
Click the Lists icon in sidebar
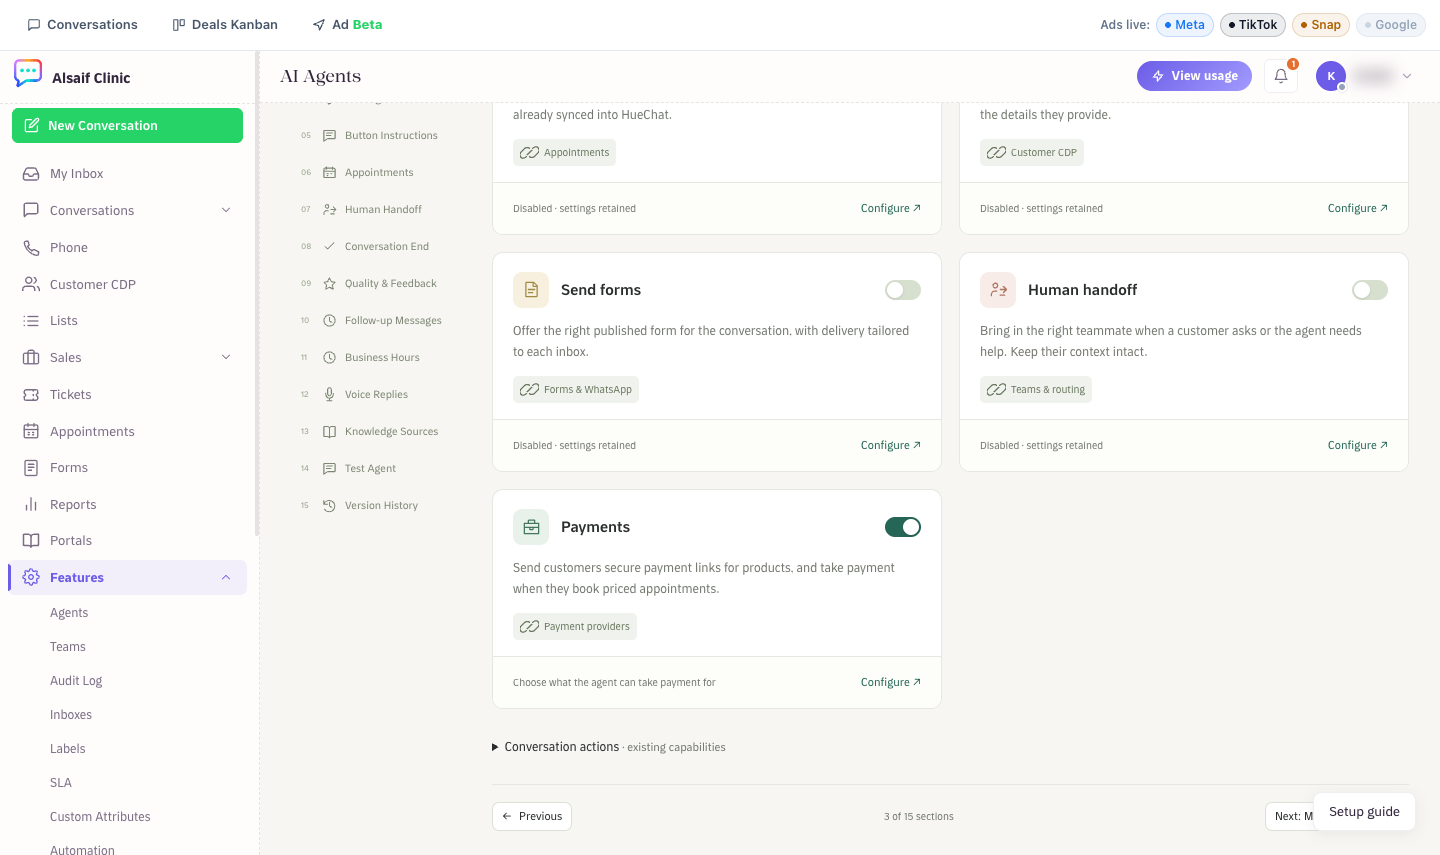[x=31, y=321]
